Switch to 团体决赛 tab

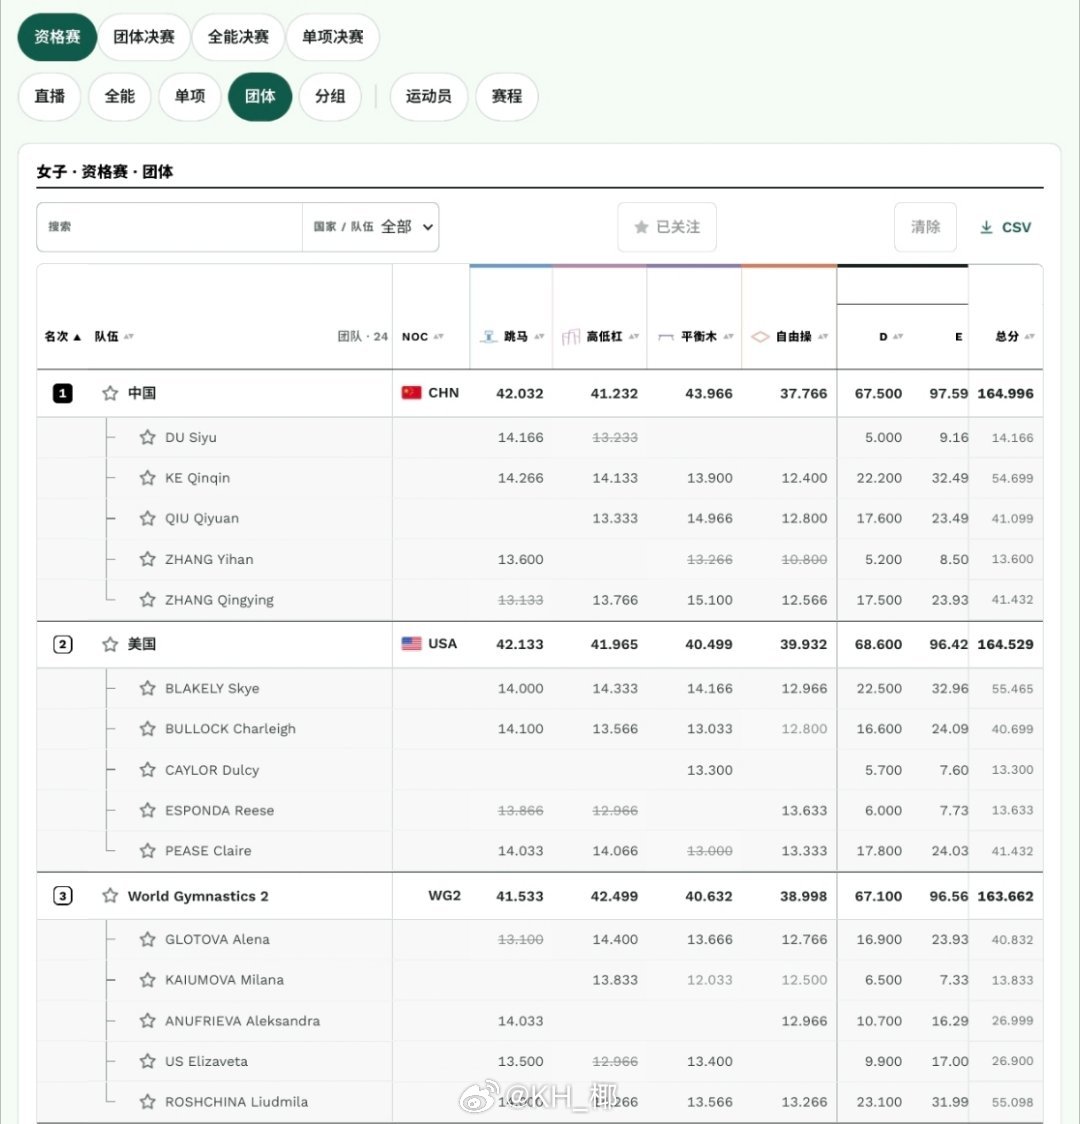144,37
